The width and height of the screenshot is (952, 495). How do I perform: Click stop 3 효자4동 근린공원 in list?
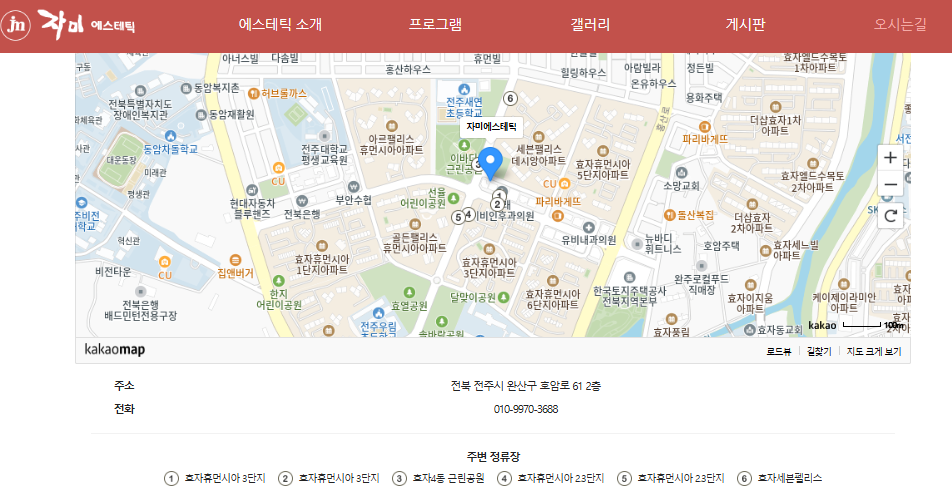438,478
